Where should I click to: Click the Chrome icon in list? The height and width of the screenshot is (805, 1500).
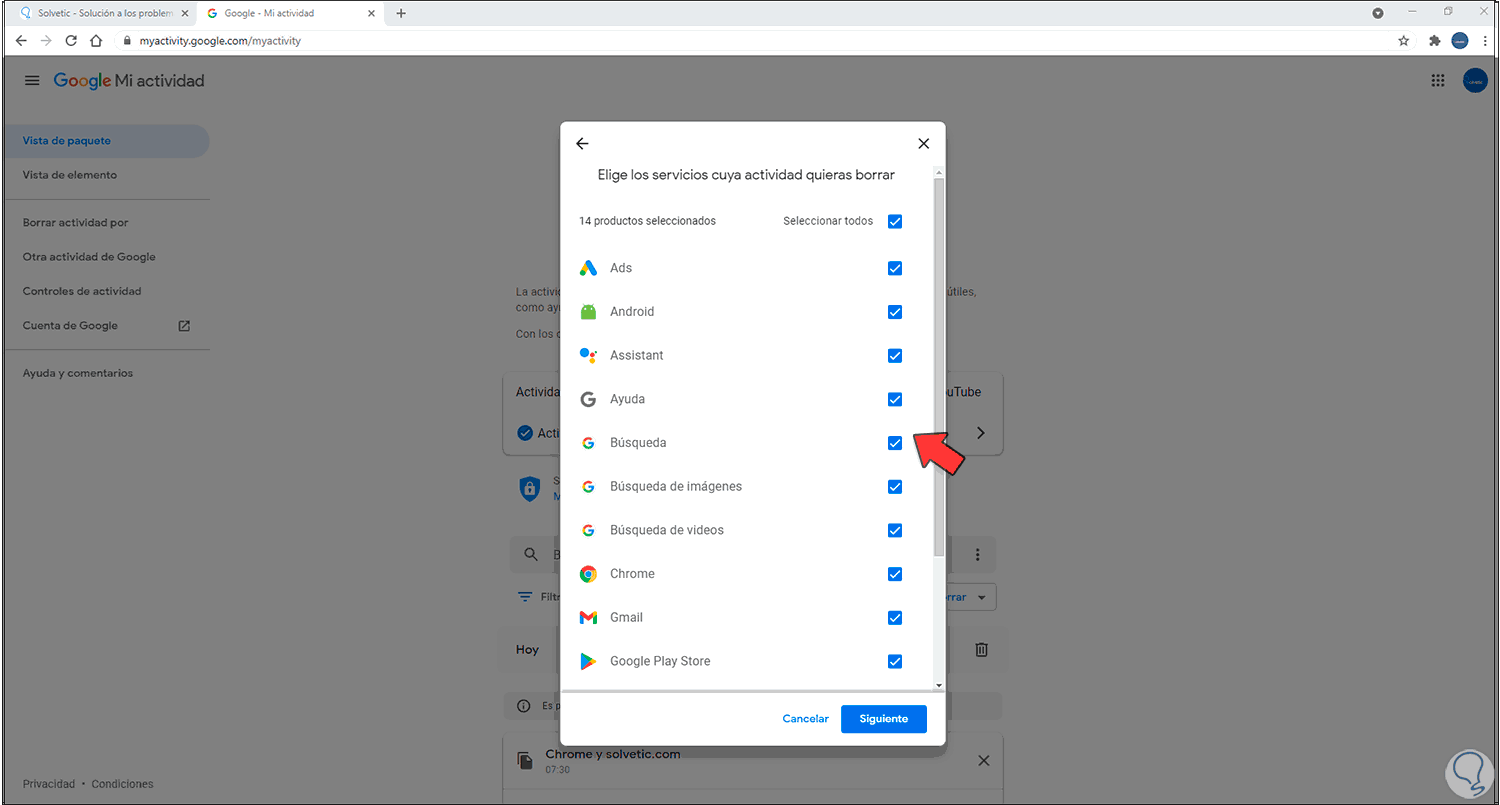(x=589, y=574)
